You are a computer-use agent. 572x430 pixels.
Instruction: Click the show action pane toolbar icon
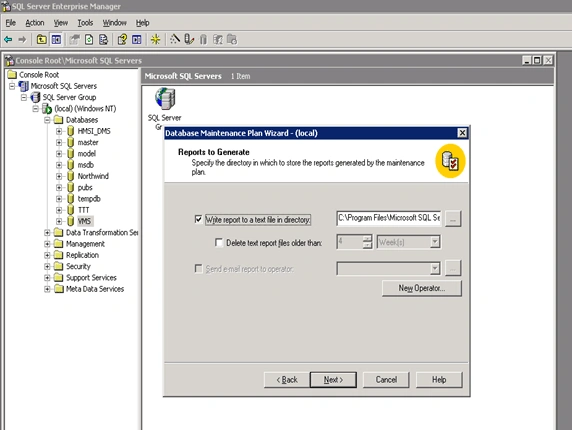pyautogui.click(x=137, y=39)
